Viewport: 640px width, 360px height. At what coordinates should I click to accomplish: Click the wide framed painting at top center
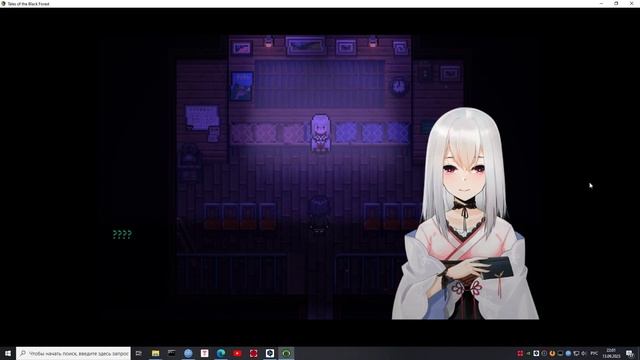coord(306,45)
